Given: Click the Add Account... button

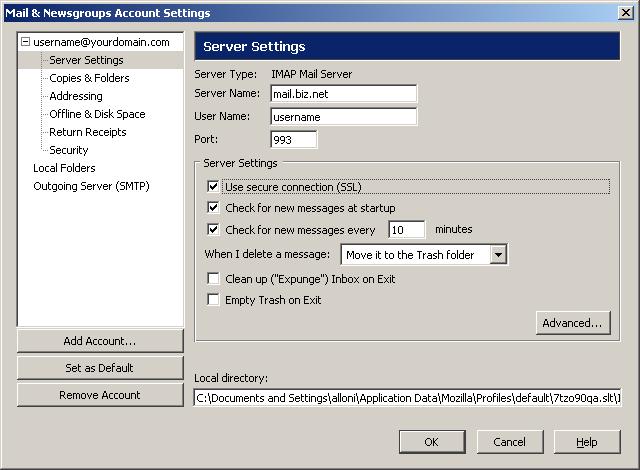Looking at the screenshot, I should (x=100, y=341).
